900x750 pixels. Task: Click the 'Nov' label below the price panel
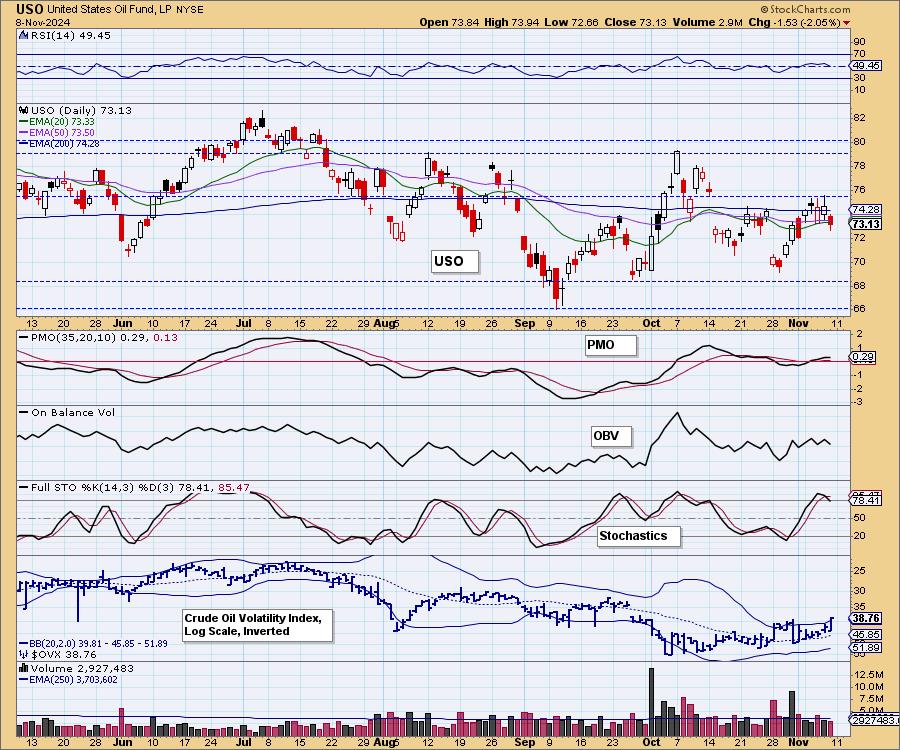798,323
